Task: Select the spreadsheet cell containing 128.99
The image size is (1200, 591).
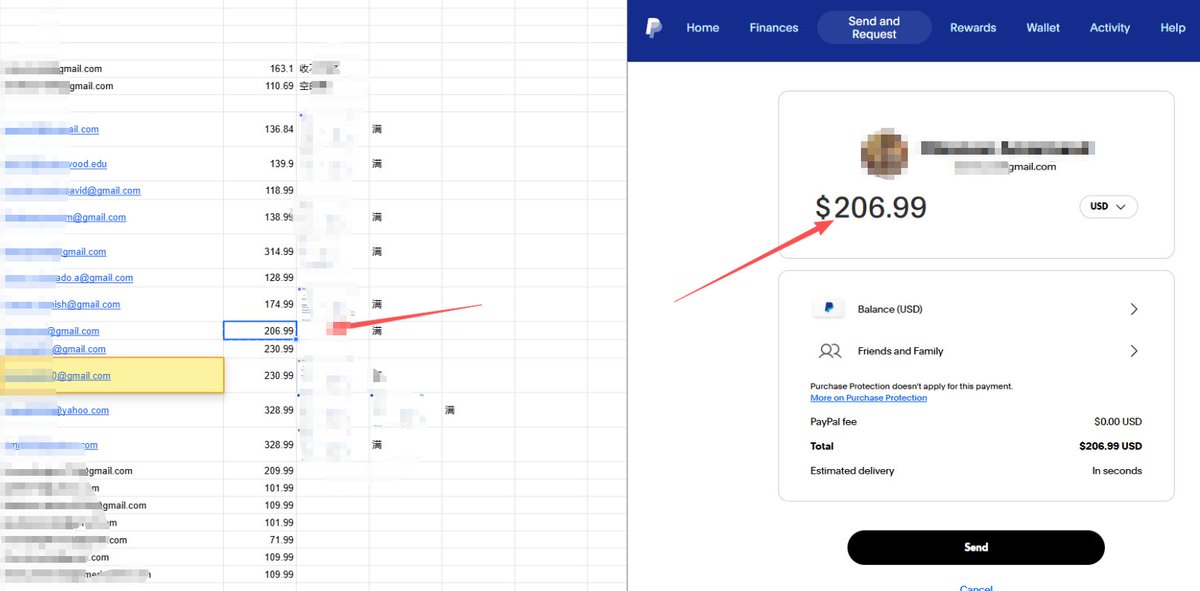Action: (x=260, y=278)
